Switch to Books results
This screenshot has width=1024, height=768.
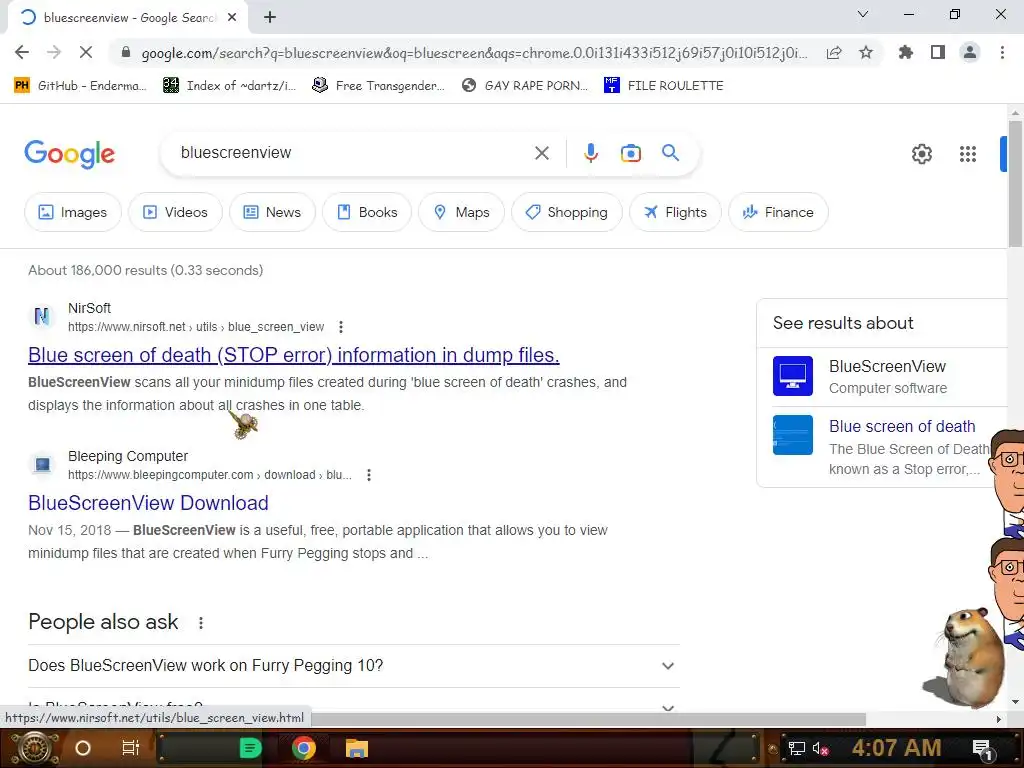click(366, 212)
